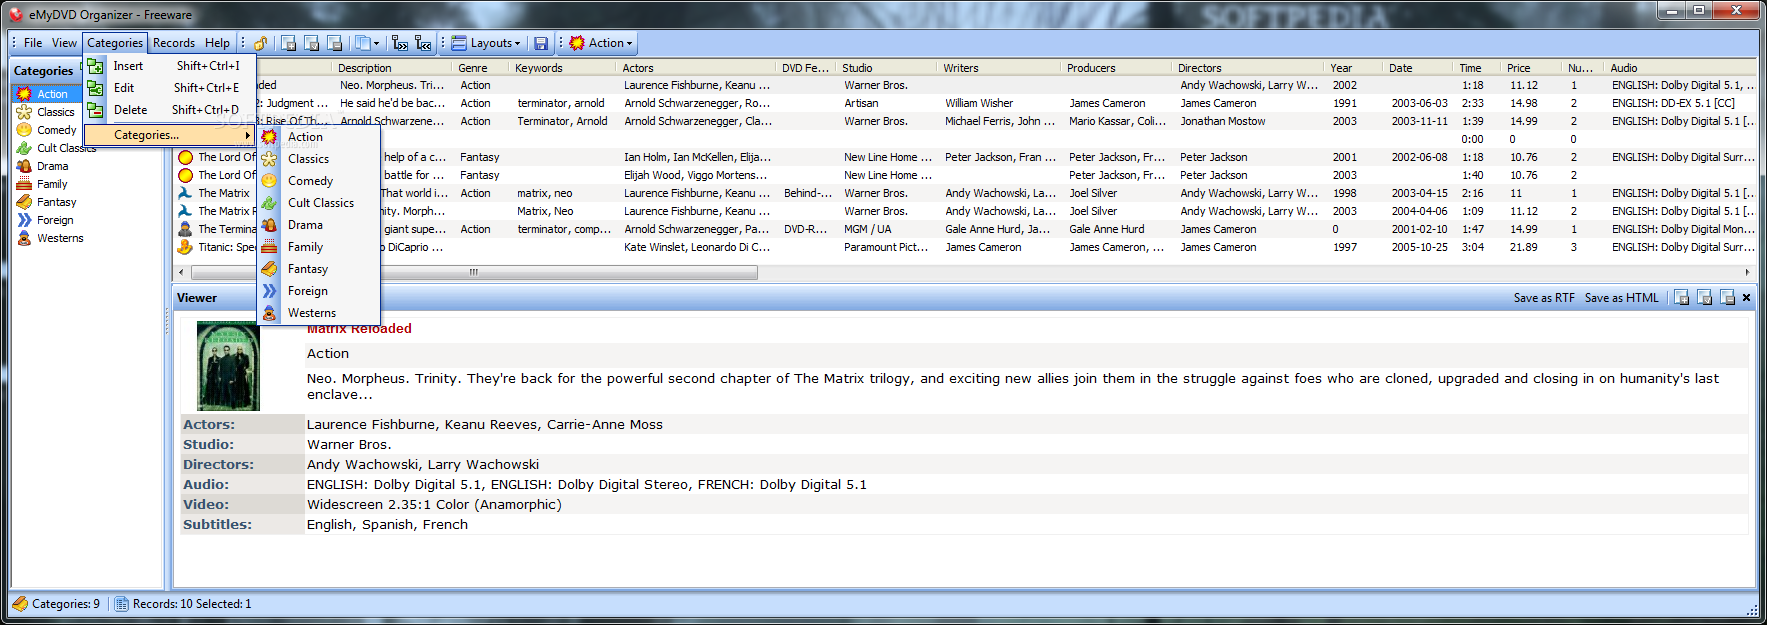
Task: Click the 'Paramount Pict...' studio cell
Action: [x=886, y=247]
